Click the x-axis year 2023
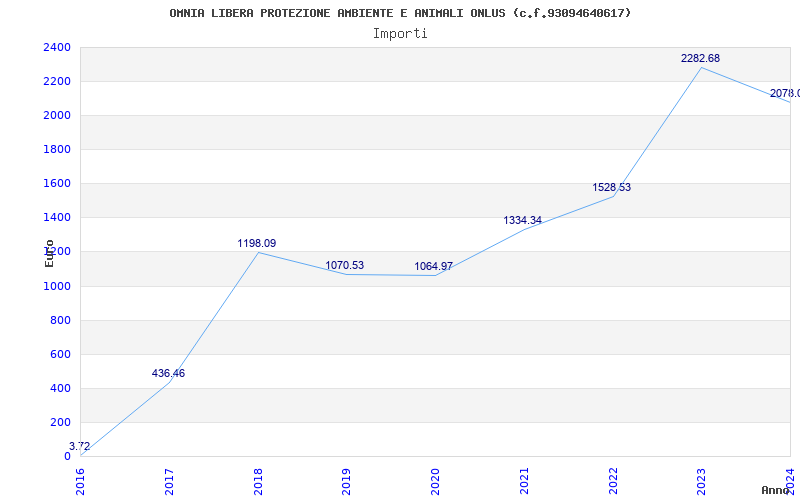The width and height of the screenshot is (800, 500). click(702, 481)
